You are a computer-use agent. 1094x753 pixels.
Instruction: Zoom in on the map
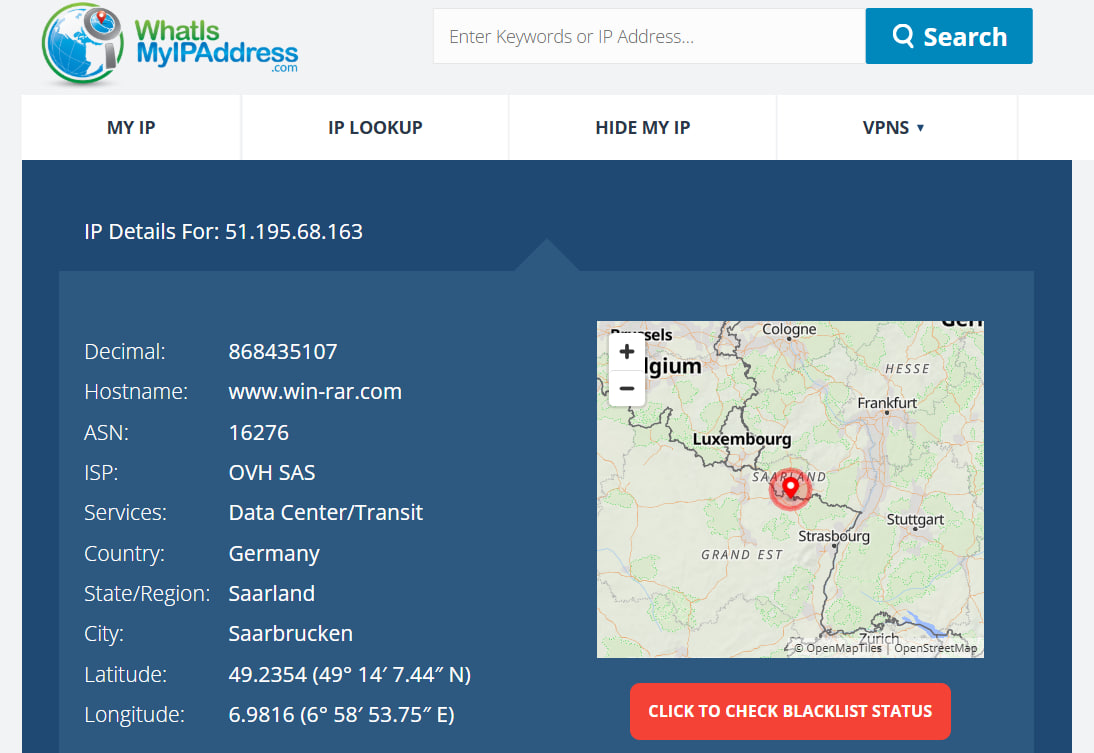pos(626,352)
